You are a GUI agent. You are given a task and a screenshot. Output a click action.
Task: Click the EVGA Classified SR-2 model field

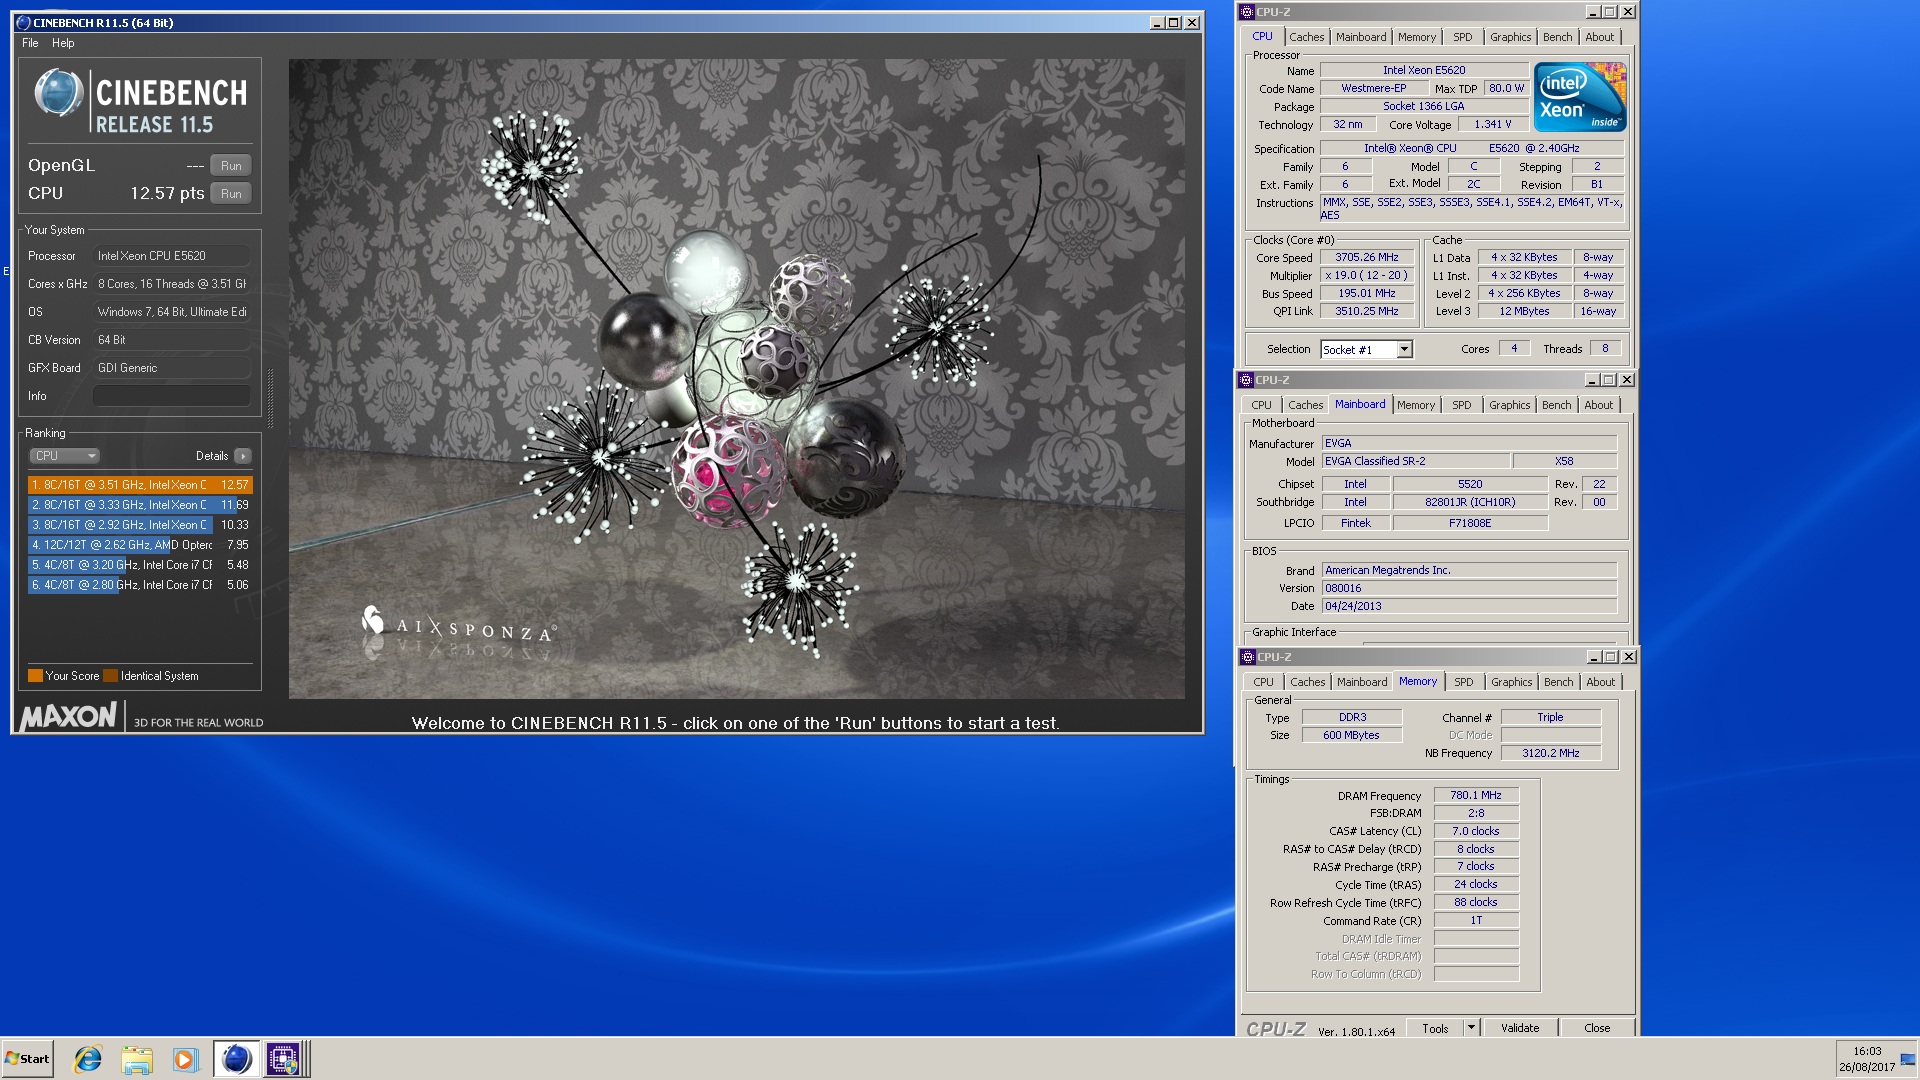point(1415,461)
